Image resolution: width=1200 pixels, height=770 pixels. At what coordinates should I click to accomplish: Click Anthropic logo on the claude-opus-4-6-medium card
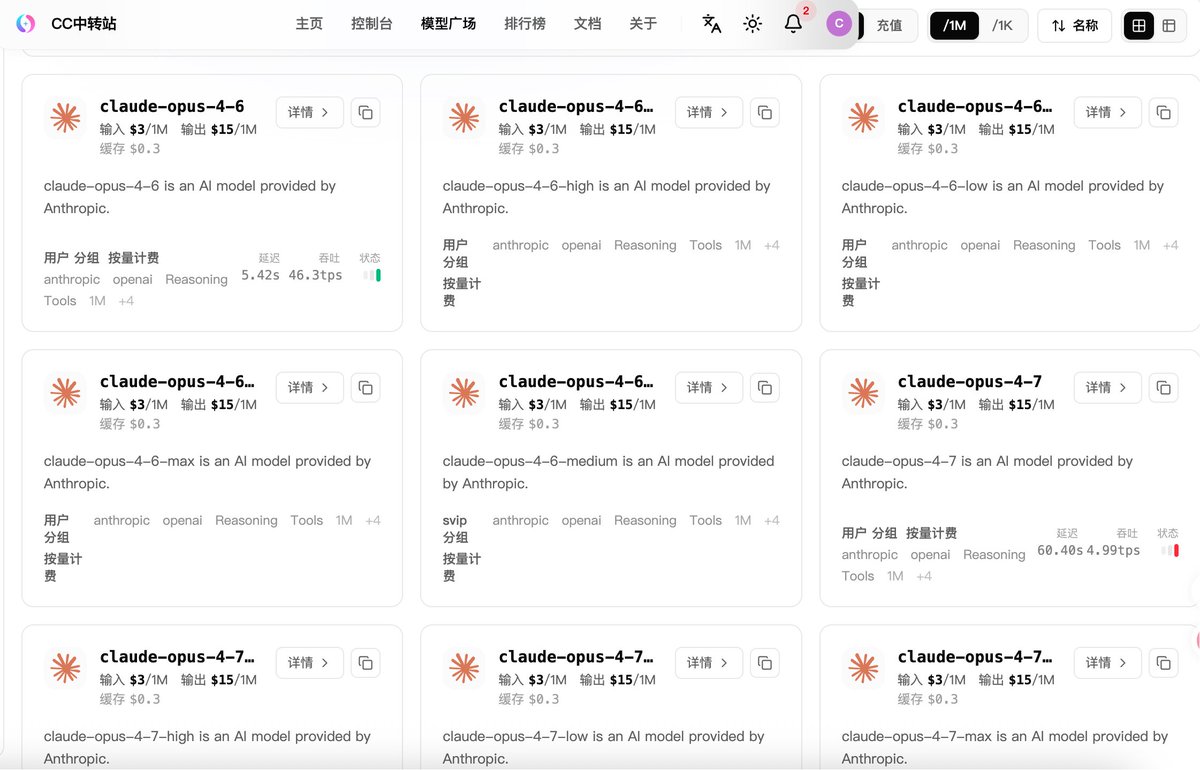464,393
